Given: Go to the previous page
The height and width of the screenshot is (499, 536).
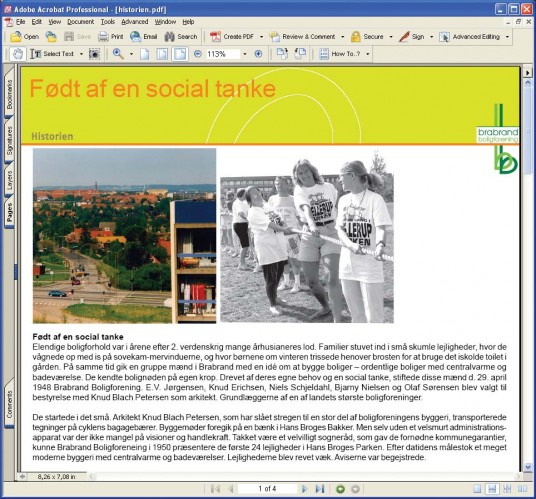Looking at the screenshot, I should 231,489.
